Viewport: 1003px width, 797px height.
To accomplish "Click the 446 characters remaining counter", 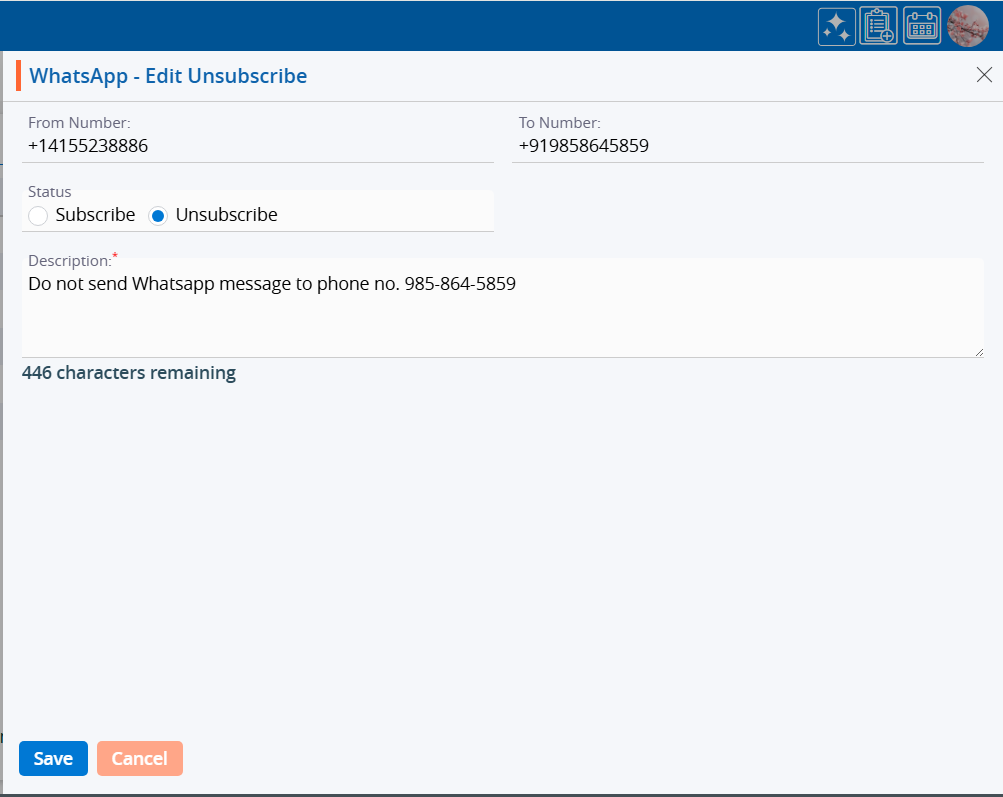I will pos(129,373).
